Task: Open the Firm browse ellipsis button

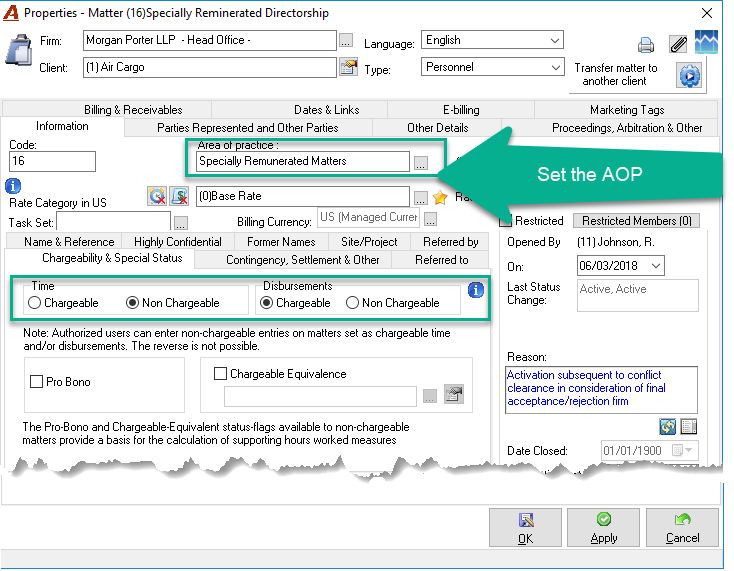Action: click(345, 40)
